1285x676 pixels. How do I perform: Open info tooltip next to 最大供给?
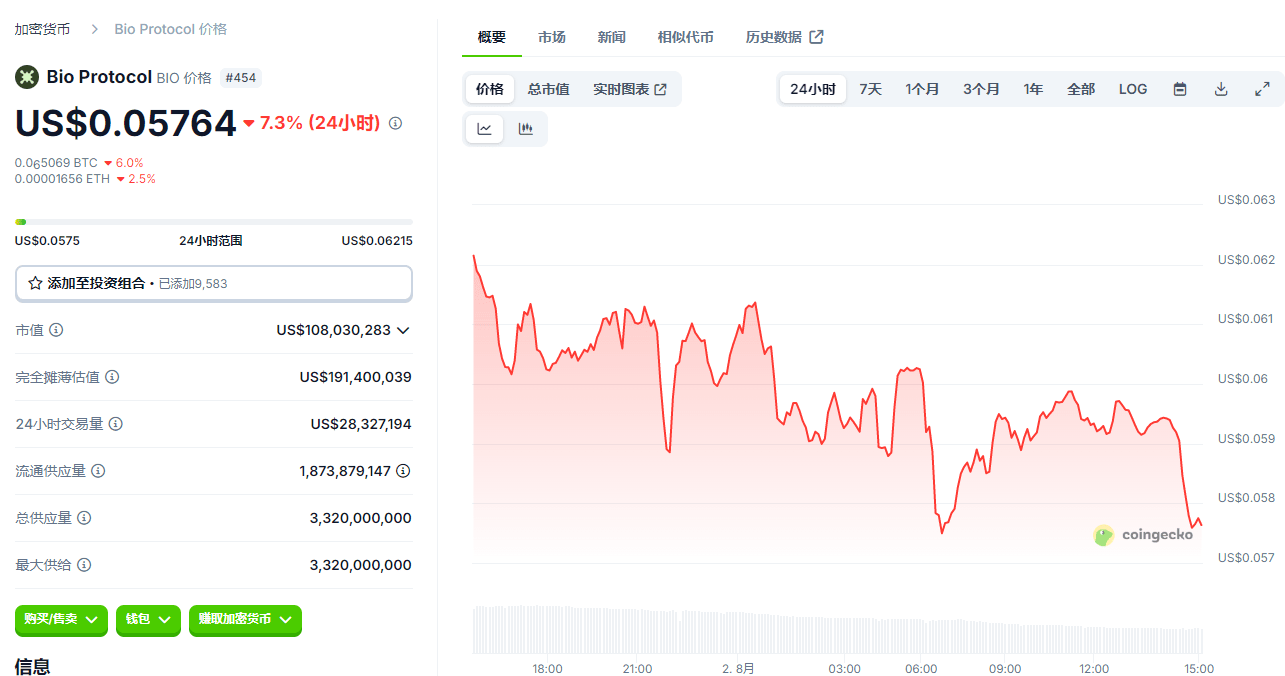click(84, 565)
